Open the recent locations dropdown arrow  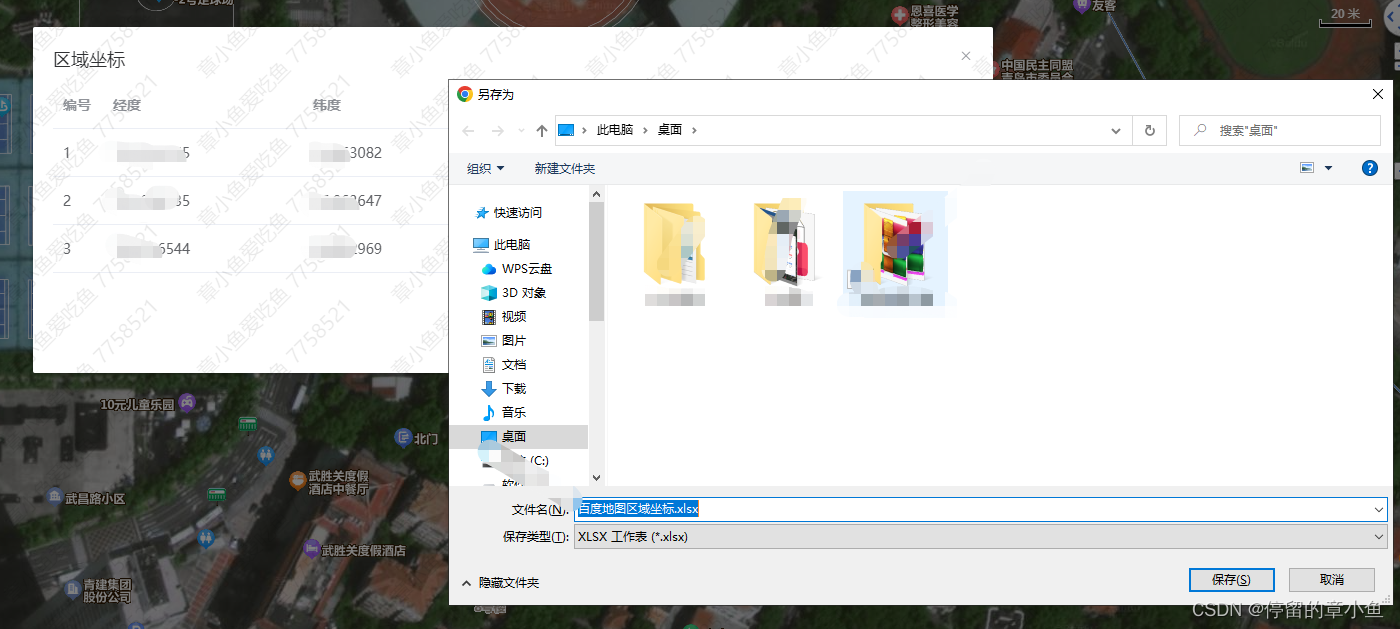[x=520, y=131]
